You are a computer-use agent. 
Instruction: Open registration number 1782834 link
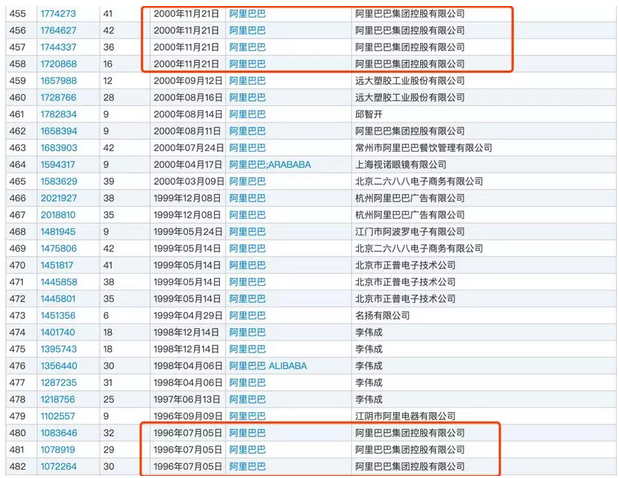(58, 114)
